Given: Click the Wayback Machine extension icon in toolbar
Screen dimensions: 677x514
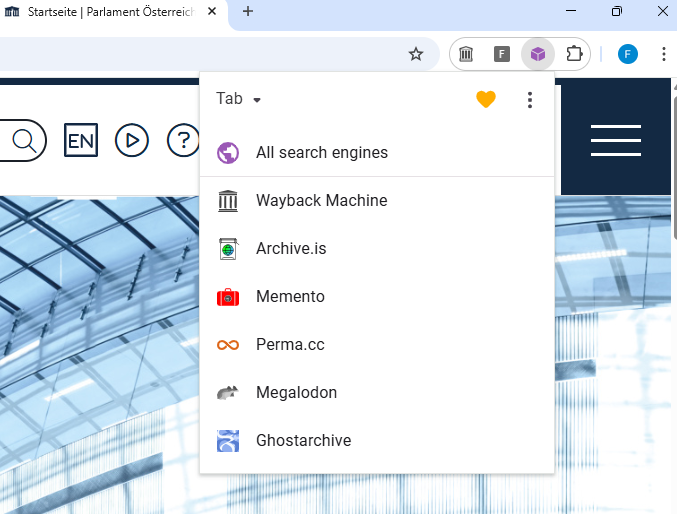Looking at the screenshot, I should coord(466,54).
